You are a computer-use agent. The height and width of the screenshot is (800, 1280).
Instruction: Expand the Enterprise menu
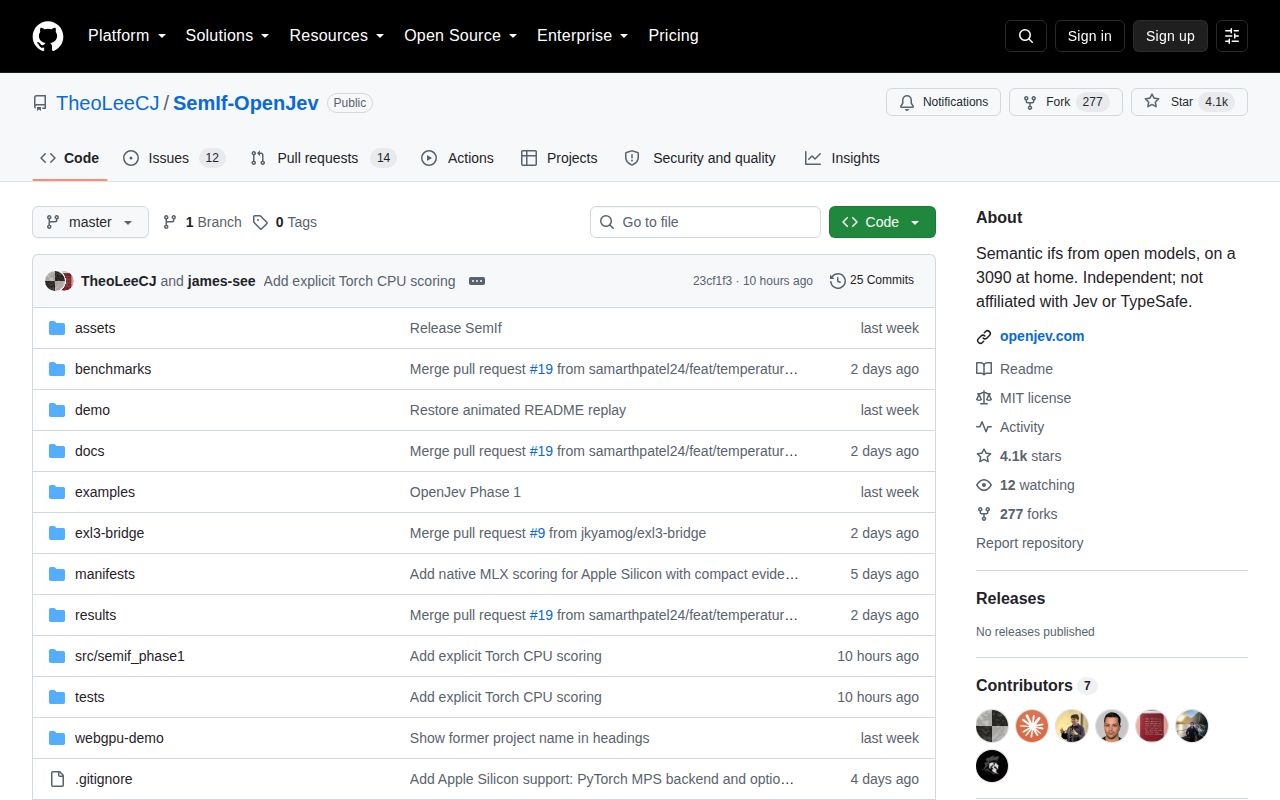click(583, 36)
